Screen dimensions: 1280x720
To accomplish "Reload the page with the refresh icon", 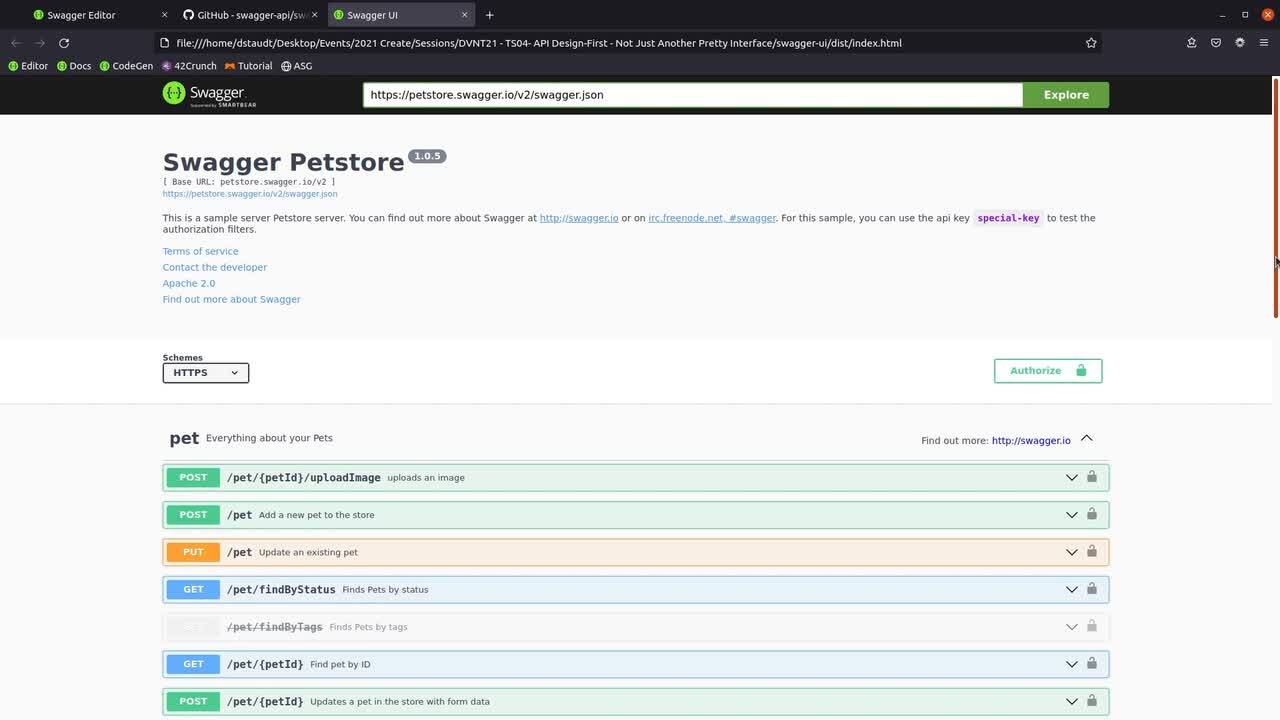I will click(64, 43).
